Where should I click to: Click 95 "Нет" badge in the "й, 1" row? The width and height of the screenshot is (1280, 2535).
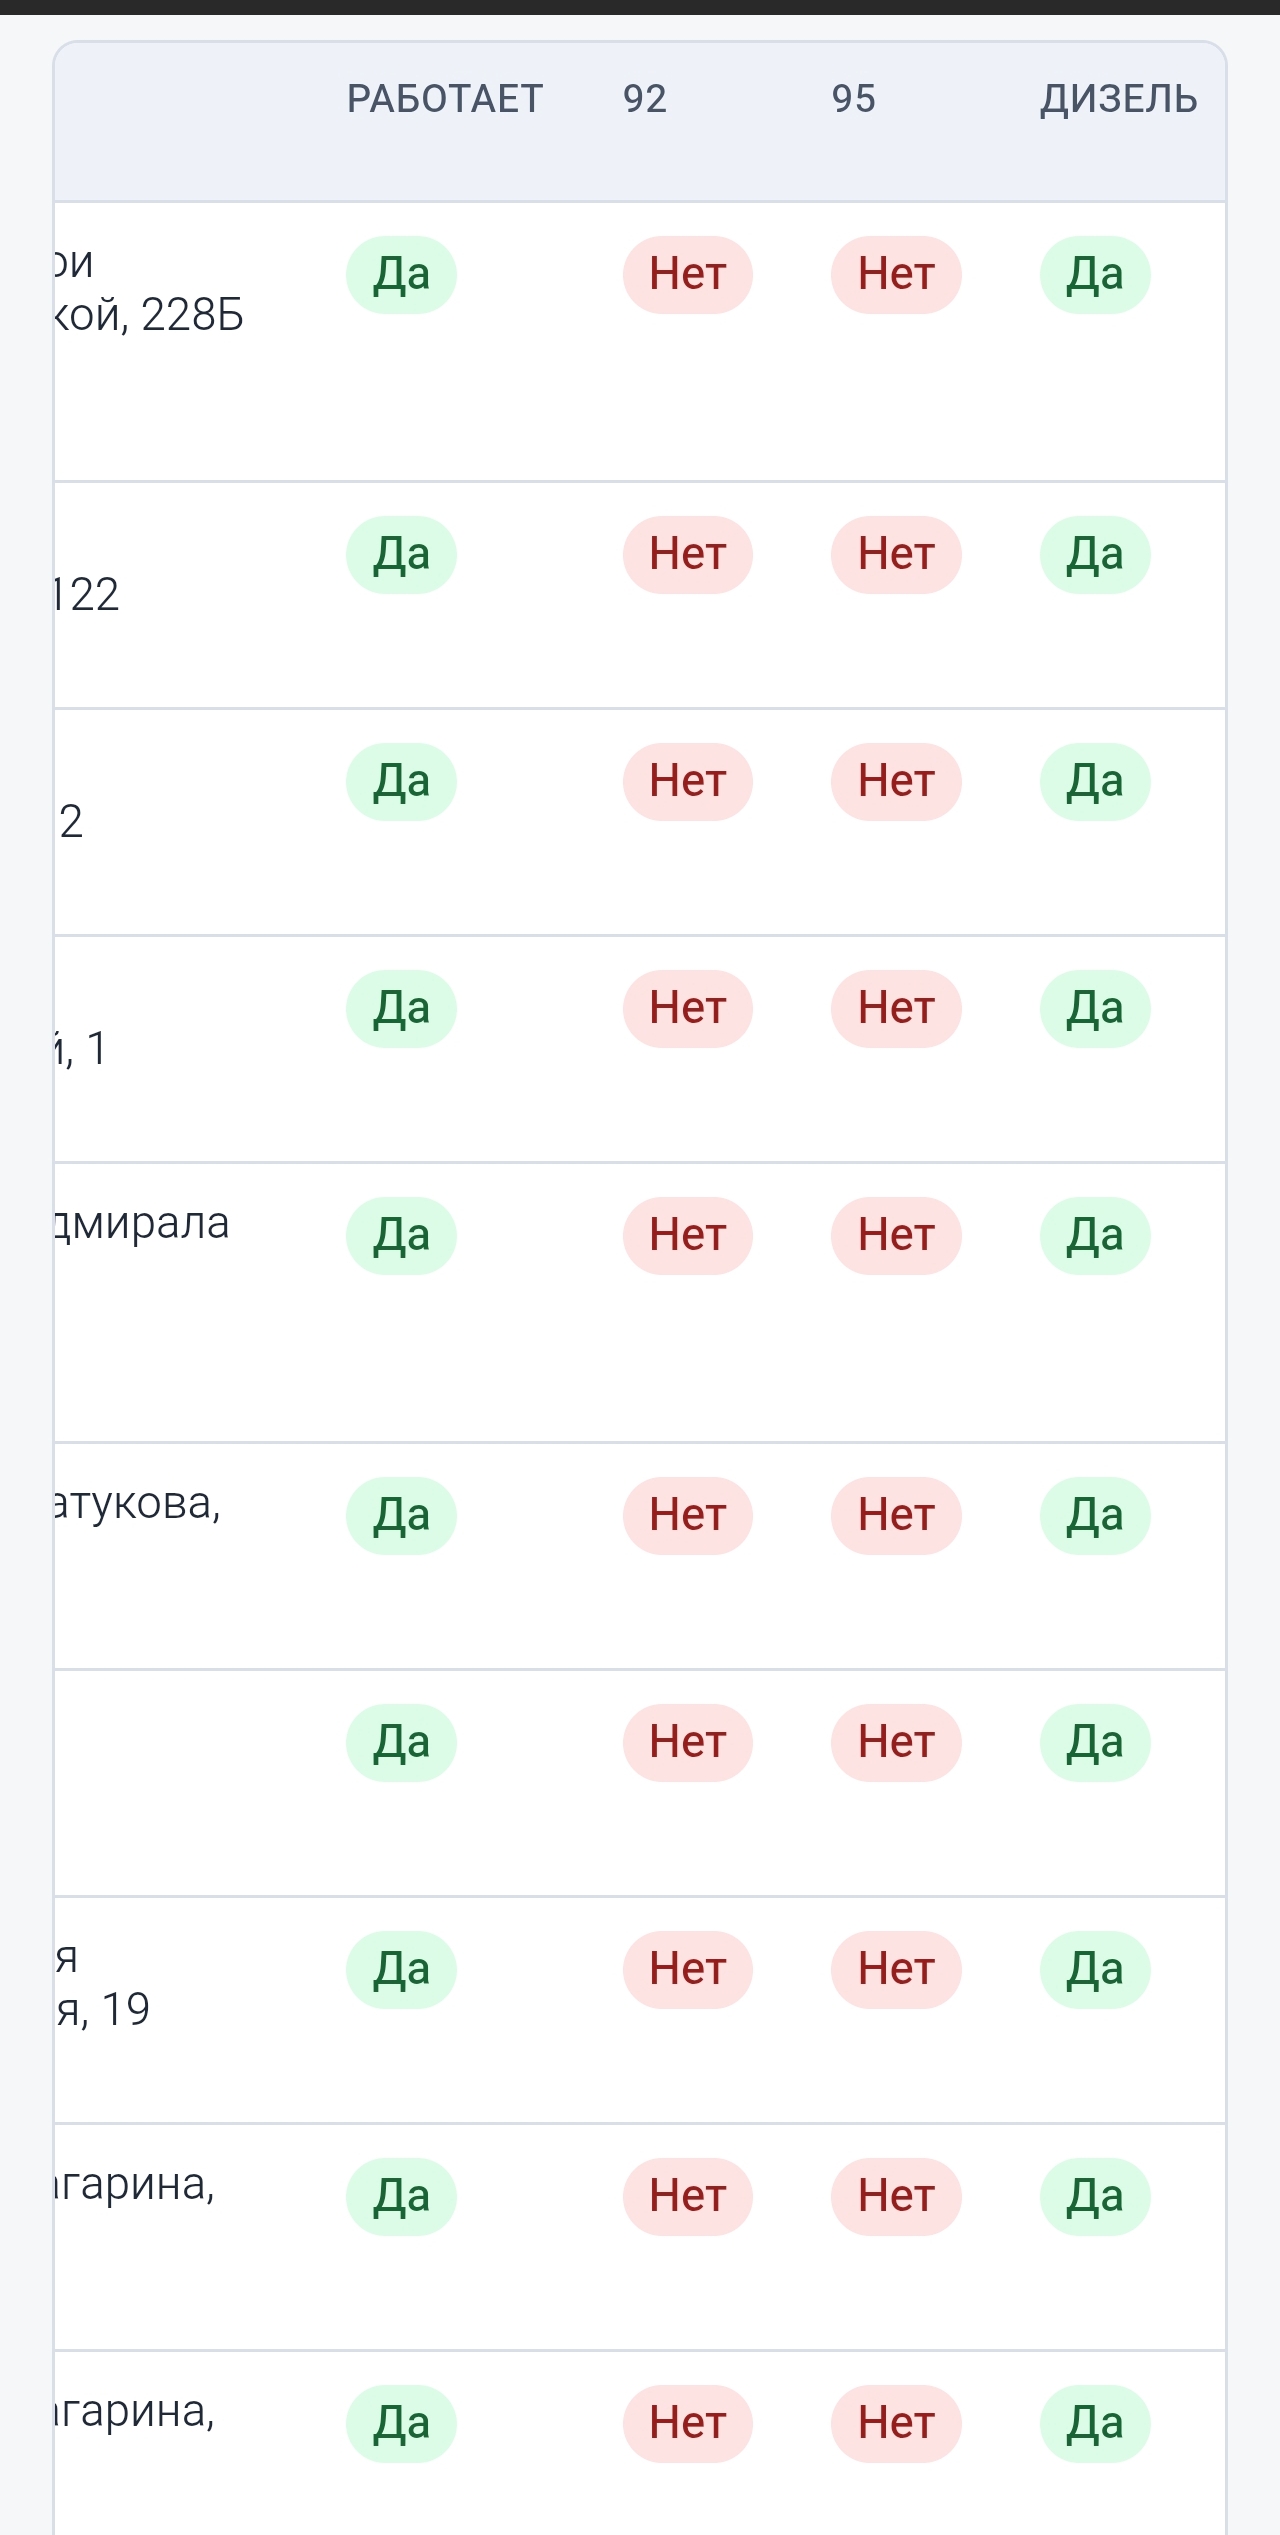pos(896,1008)
